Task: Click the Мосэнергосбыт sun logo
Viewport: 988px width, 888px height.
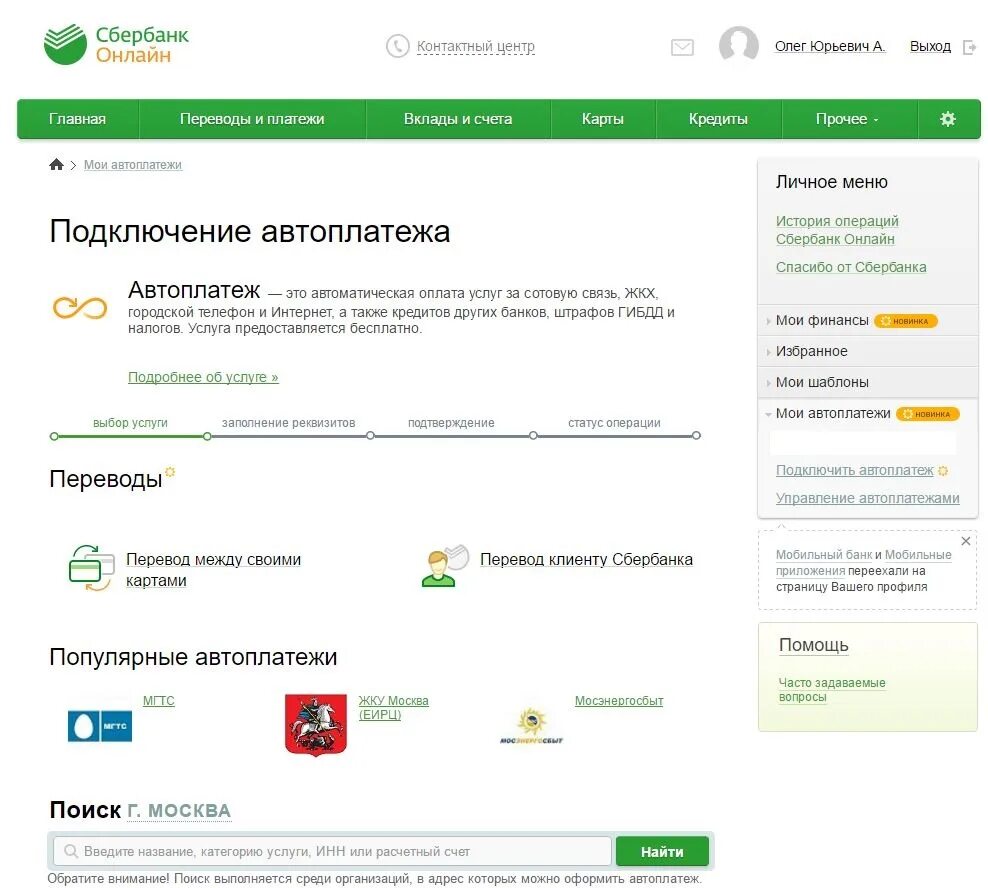Action: (x=531, y=725)
